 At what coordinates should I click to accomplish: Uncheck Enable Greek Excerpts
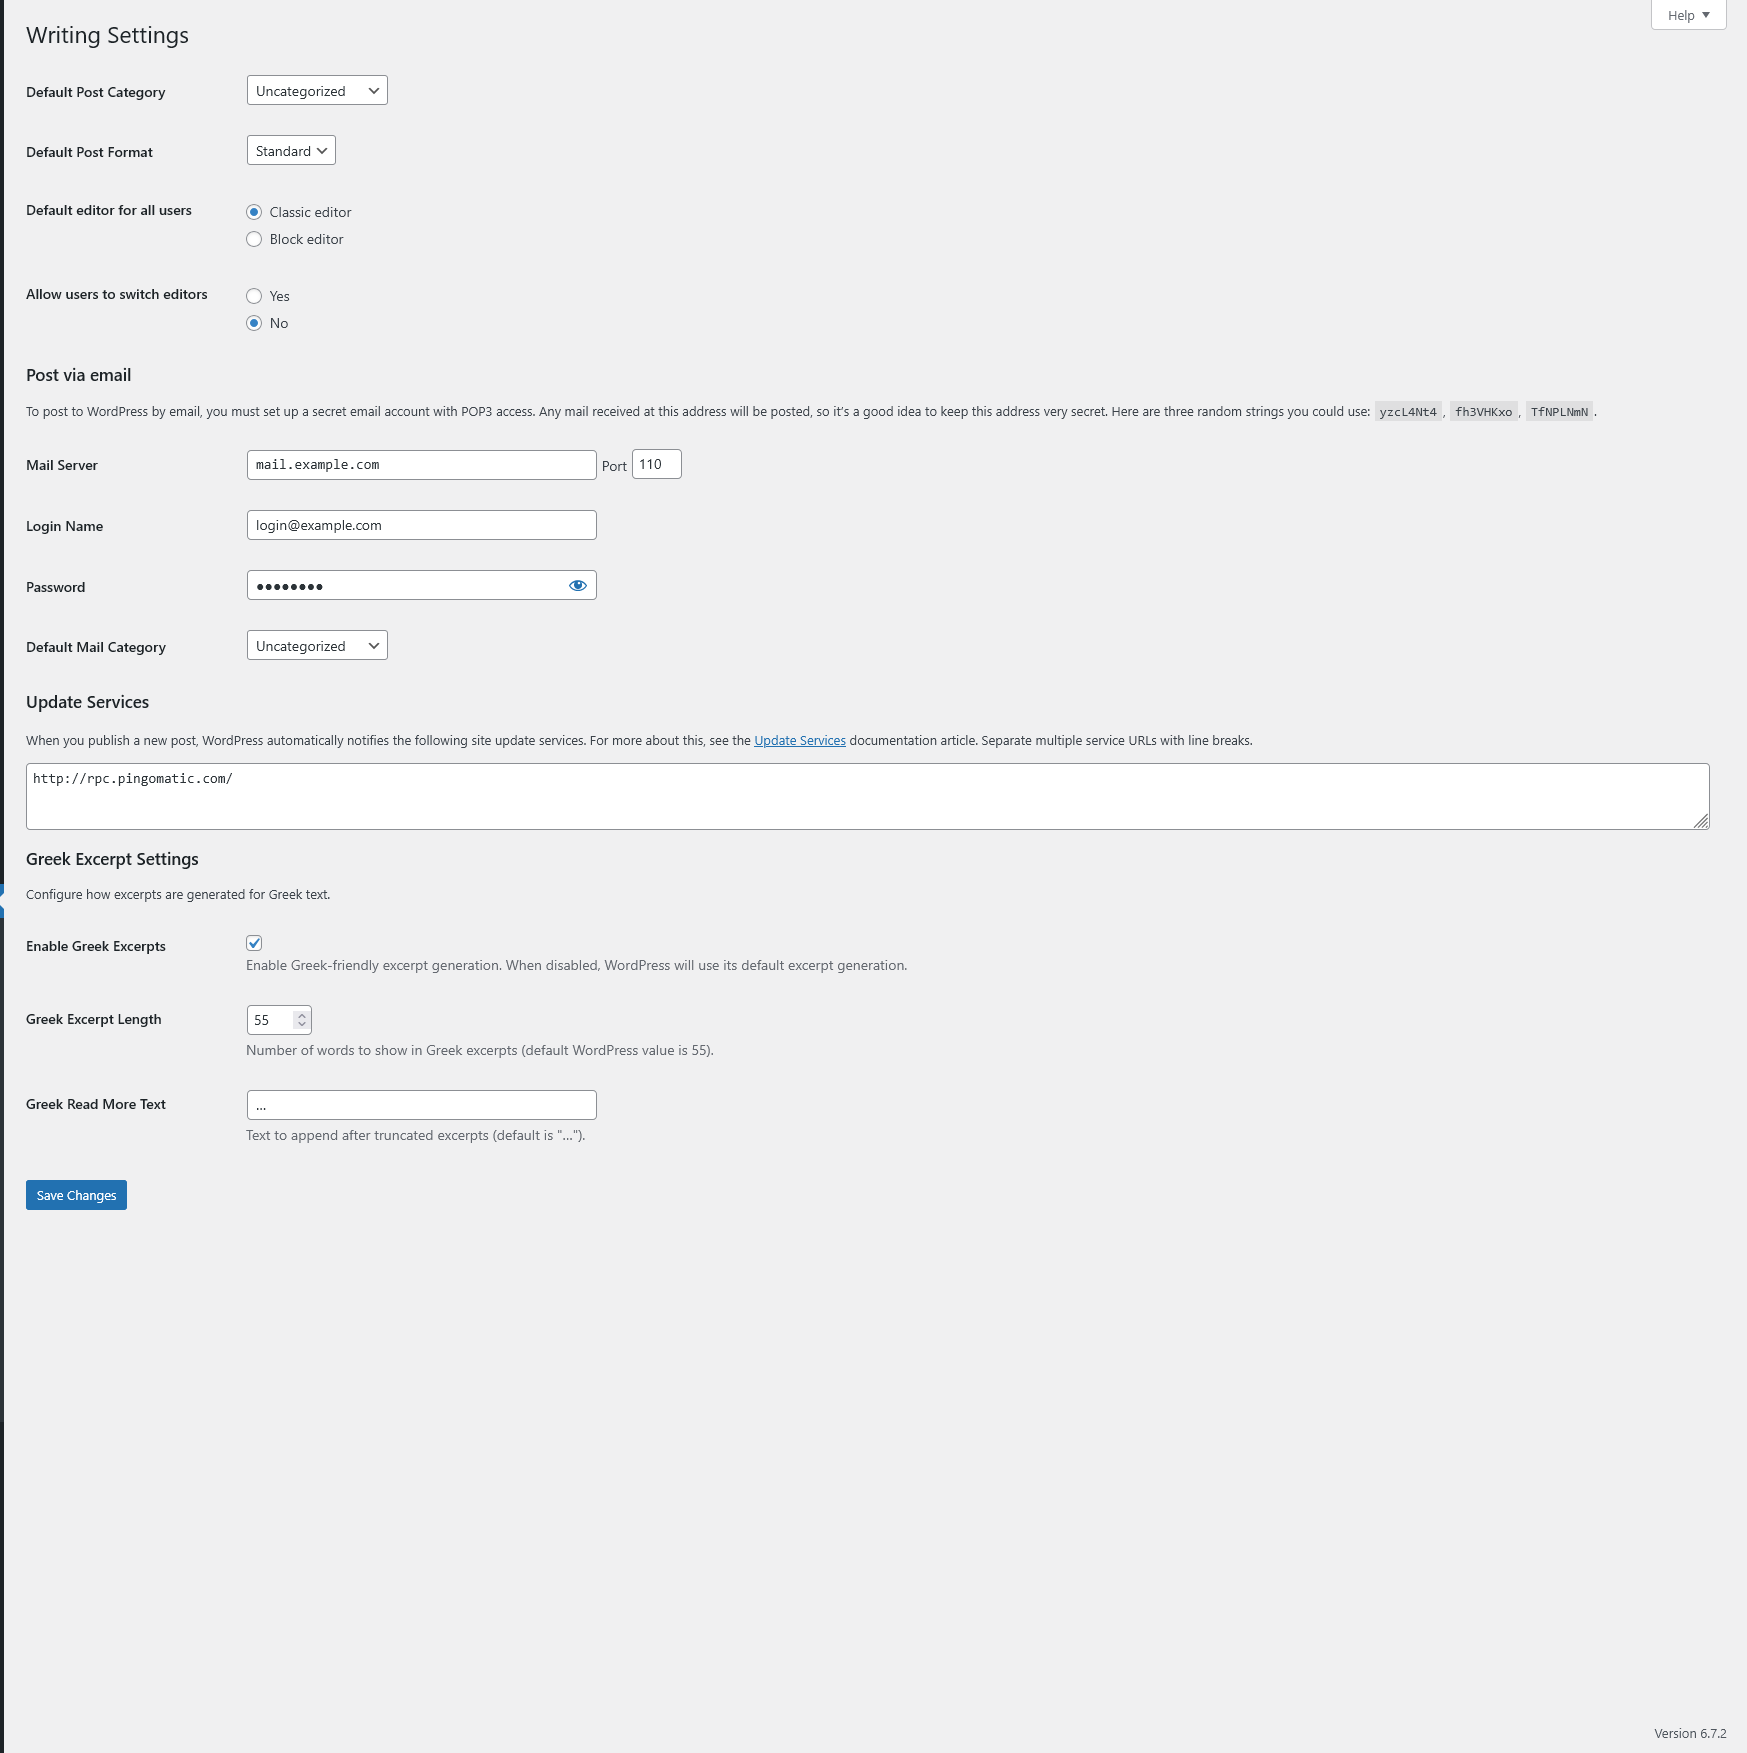pos(254,943)
